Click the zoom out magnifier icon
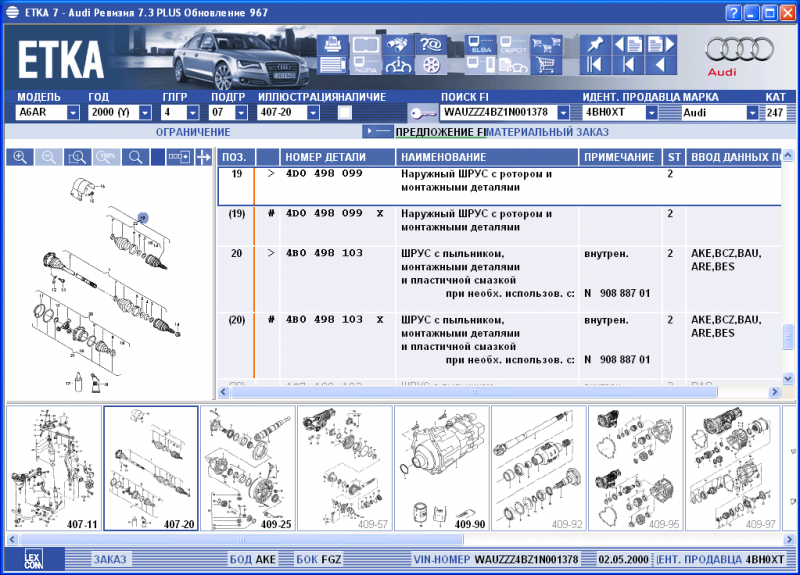The width and height of the screenshot is (800, 575). pyautogui.click(x=48, y=157)
